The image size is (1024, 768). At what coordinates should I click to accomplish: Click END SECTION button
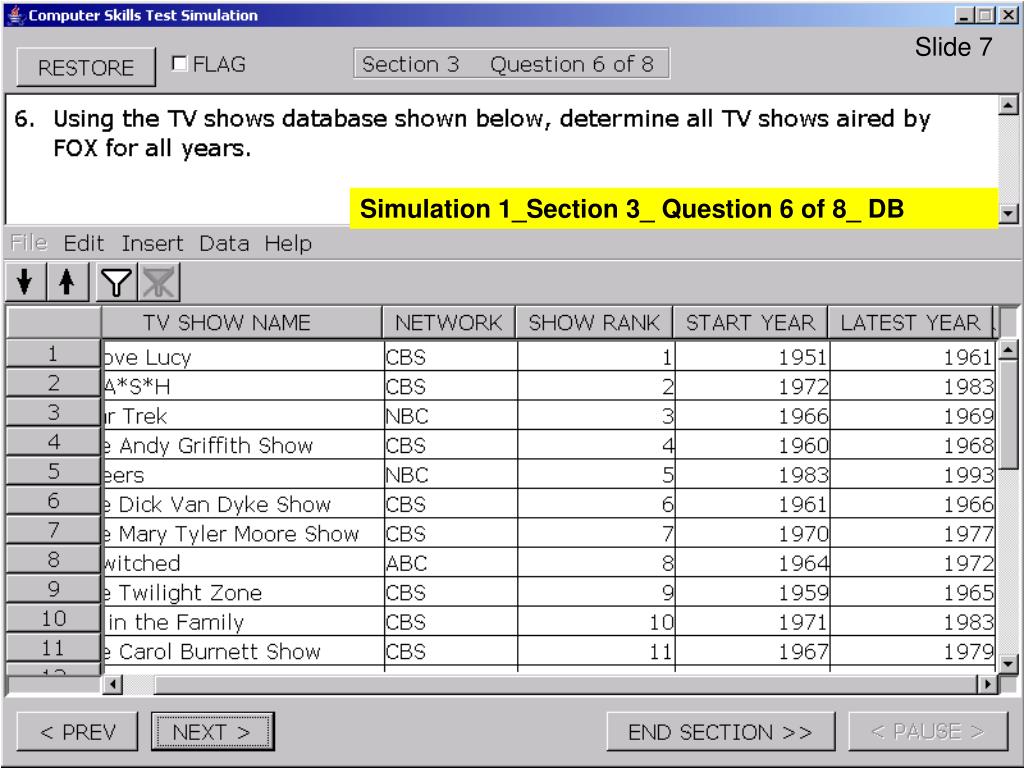tap(720, 731)
